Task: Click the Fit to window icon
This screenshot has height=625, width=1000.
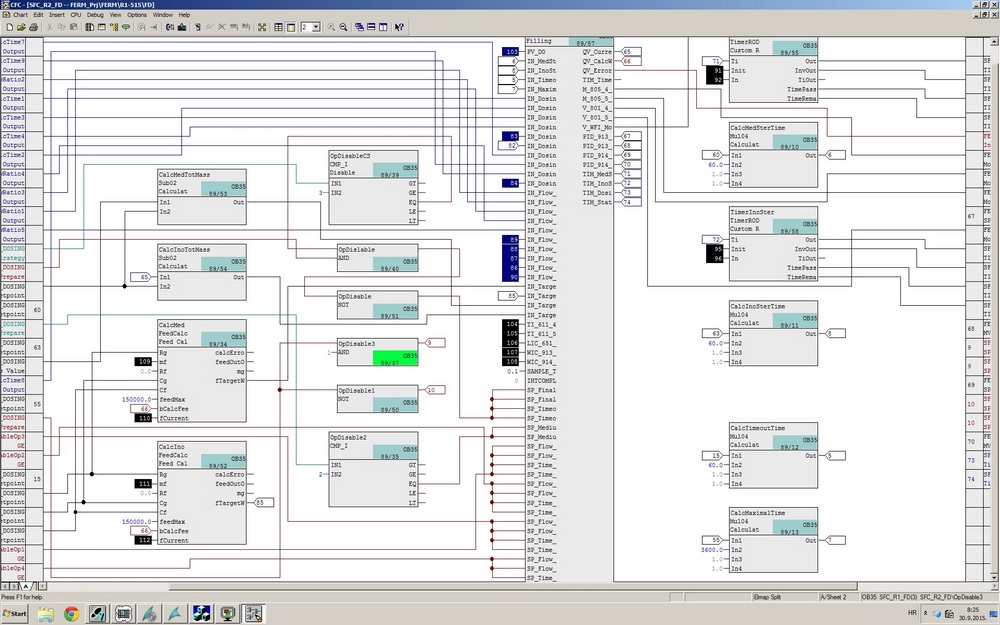Action: tap(262, 27)
